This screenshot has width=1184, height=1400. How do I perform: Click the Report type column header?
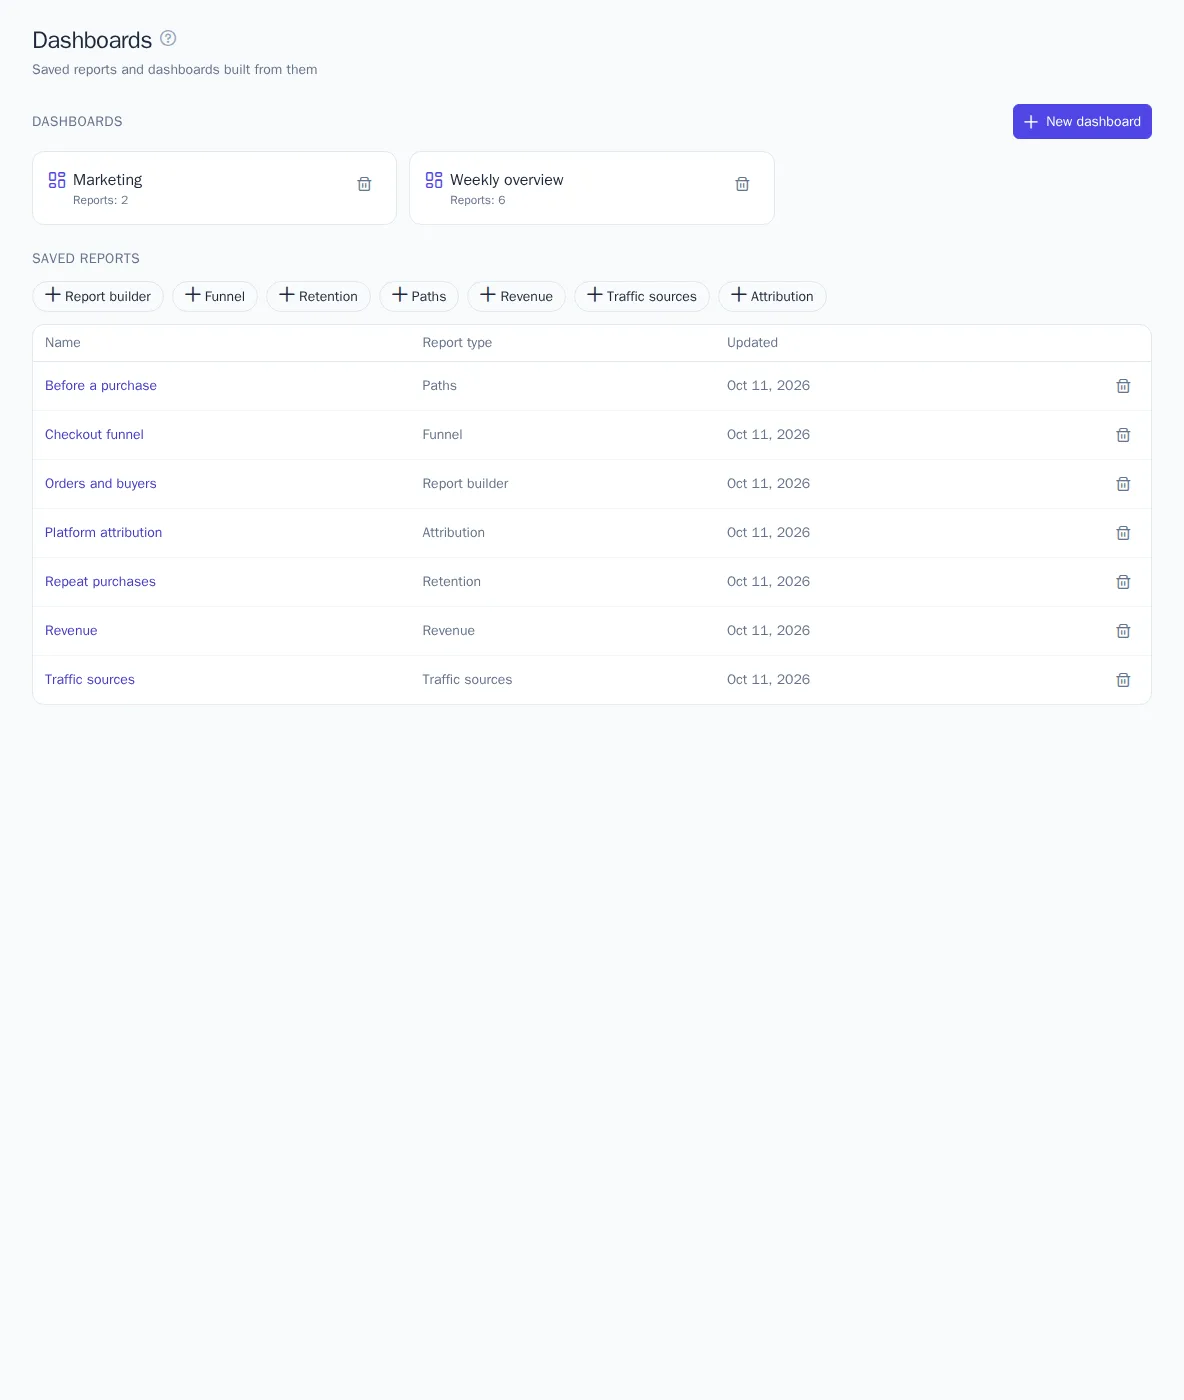click(x=457, y=343)
